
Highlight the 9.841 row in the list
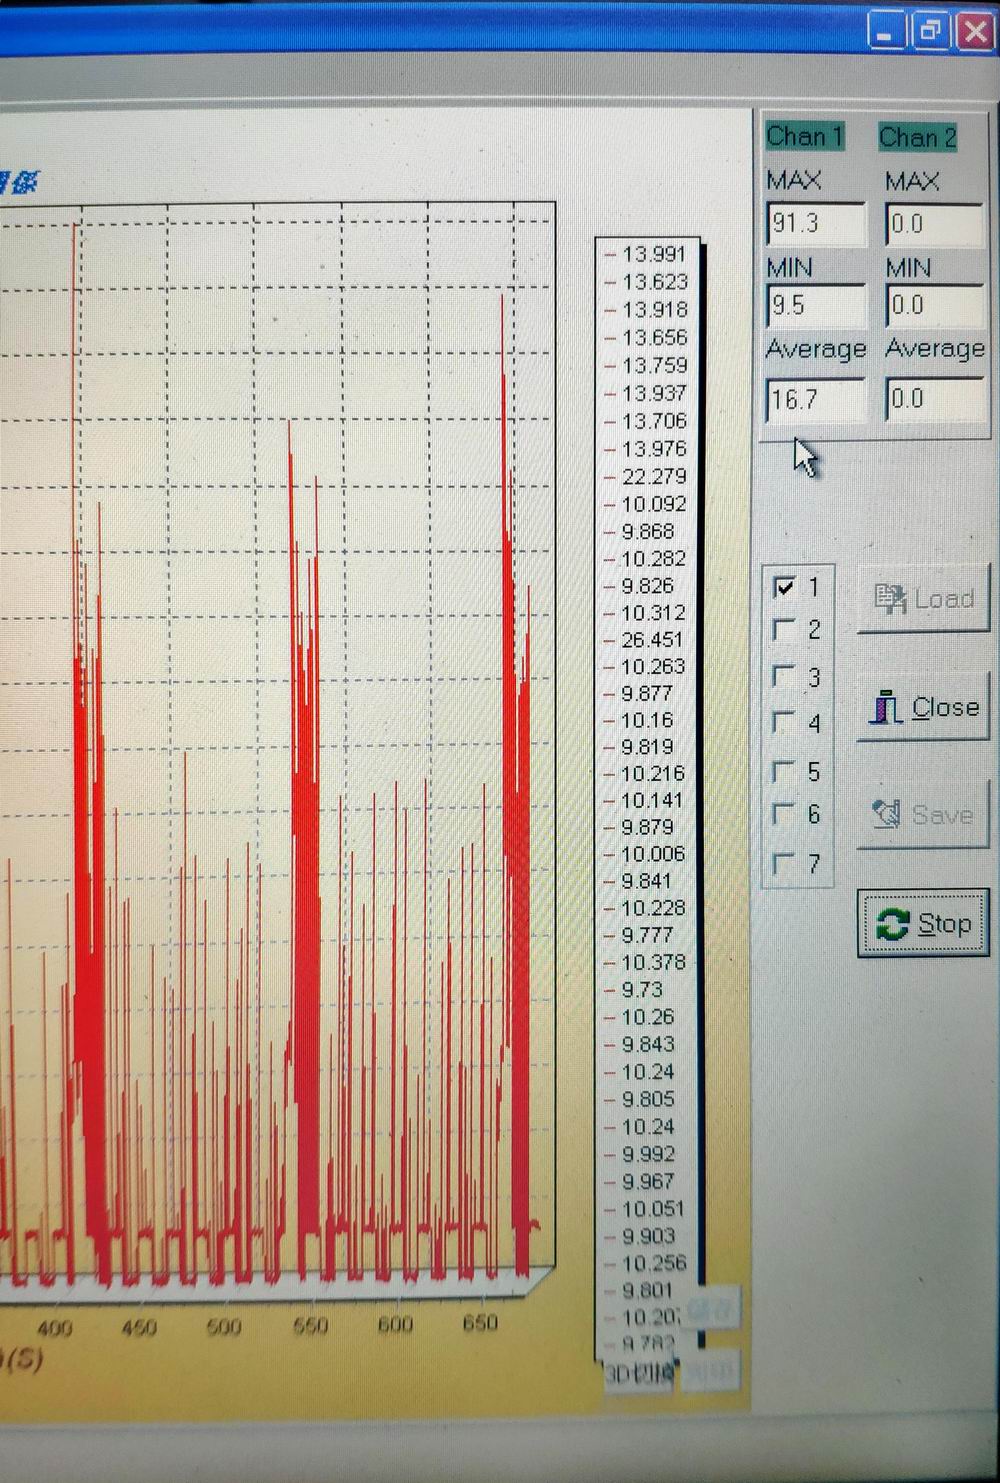[646, 881]
